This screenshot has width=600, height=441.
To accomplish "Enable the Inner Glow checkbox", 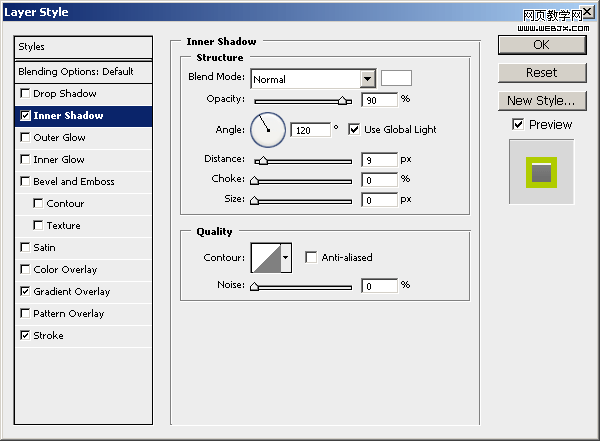I will [x=25, y=159].
